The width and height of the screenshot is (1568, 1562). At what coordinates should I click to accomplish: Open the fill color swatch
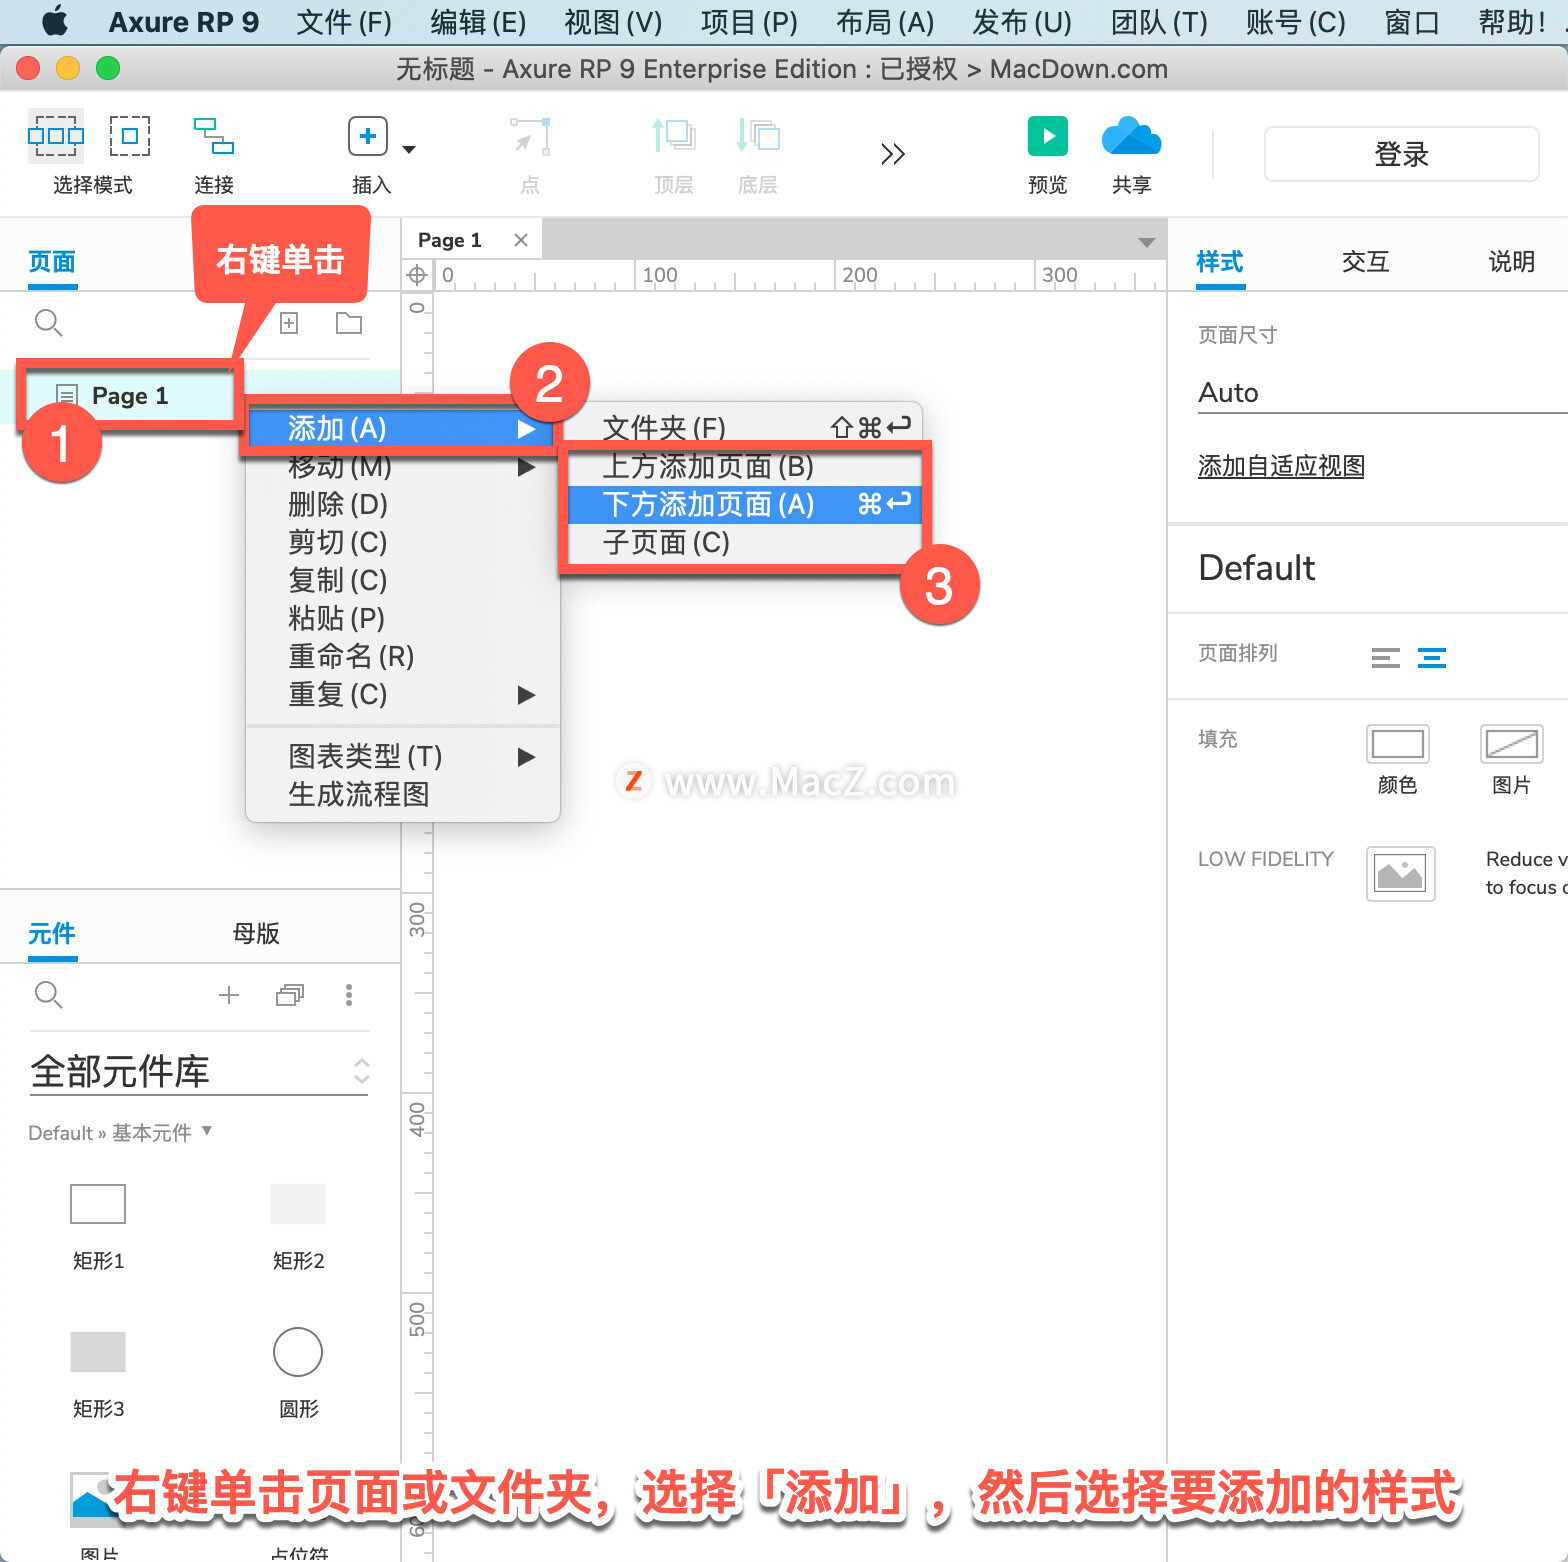[x=1397, y=744]
